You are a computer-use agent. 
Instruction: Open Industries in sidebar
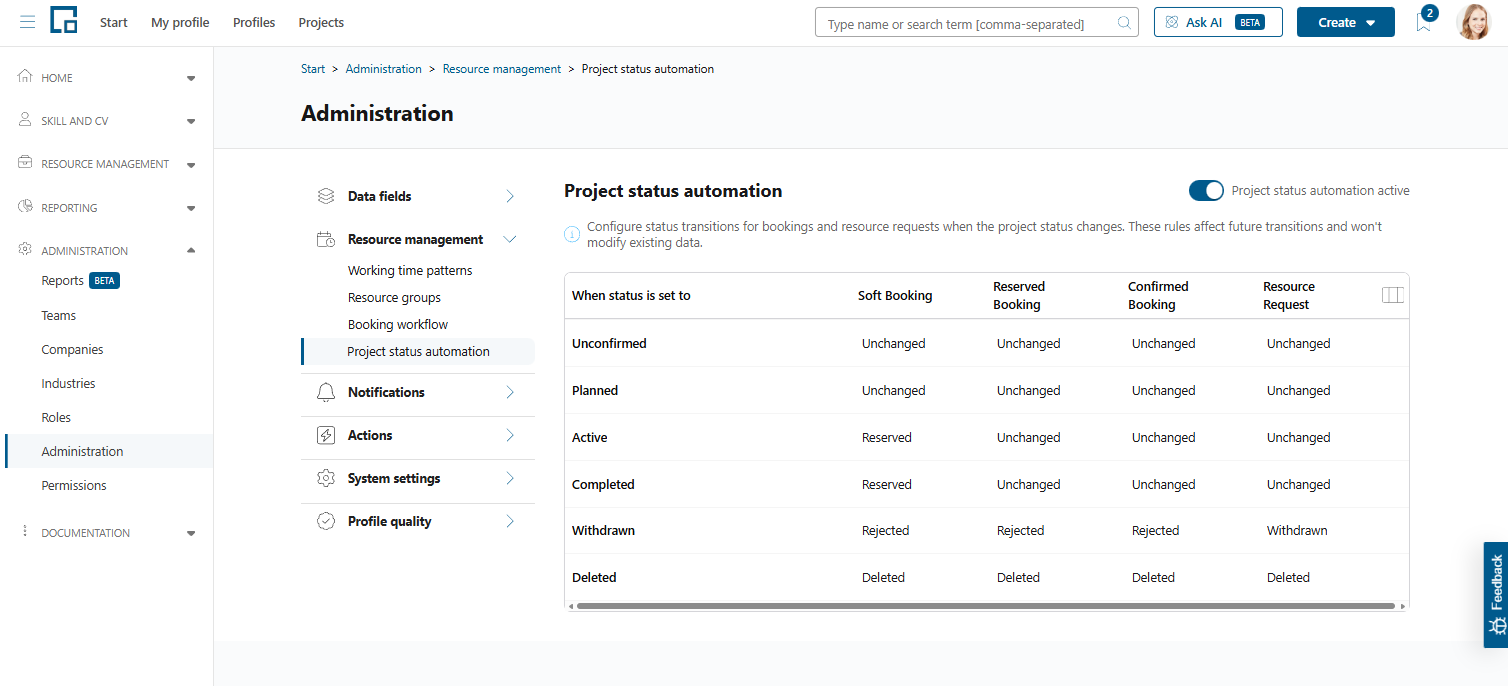68,383
